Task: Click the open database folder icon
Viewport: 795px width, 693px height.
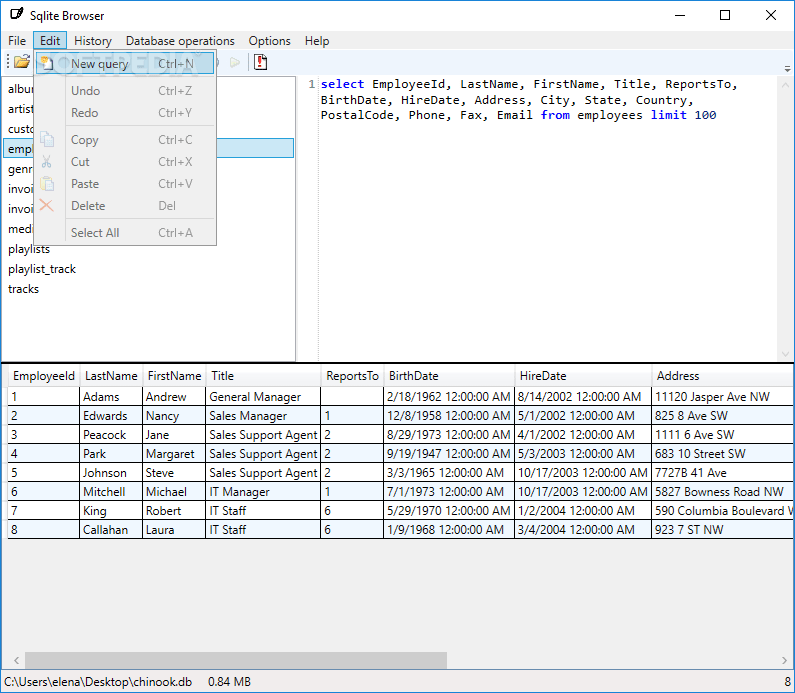Action: pyautogui.click(x=22, y=62)
